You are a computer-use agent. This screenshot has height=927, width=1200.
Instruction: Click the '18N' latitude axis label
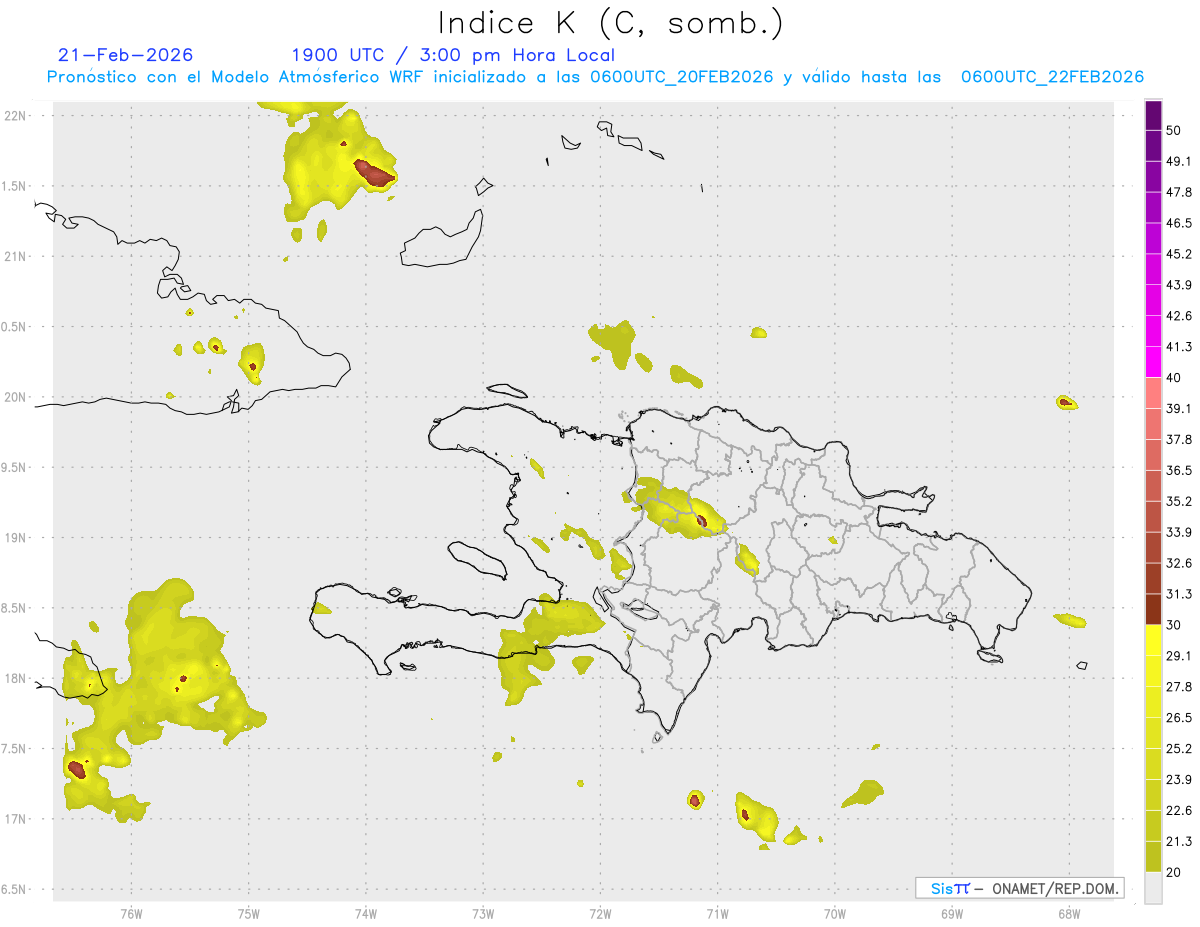[16, 679]
